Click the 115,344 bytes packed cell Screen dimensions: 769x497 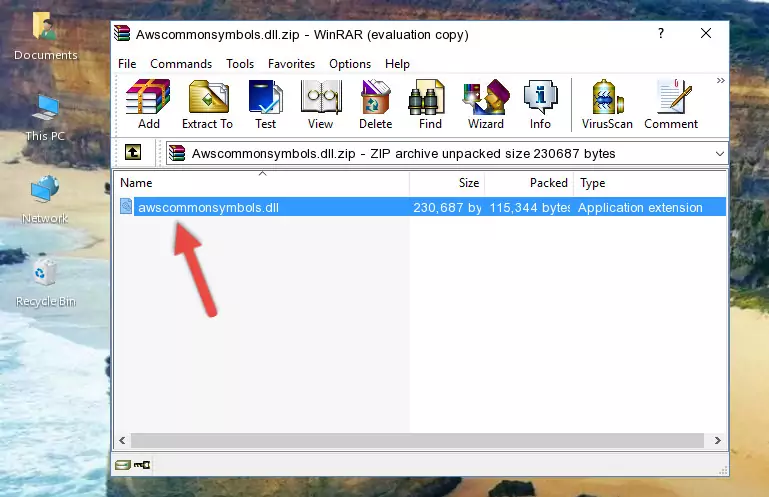[529, 208]
